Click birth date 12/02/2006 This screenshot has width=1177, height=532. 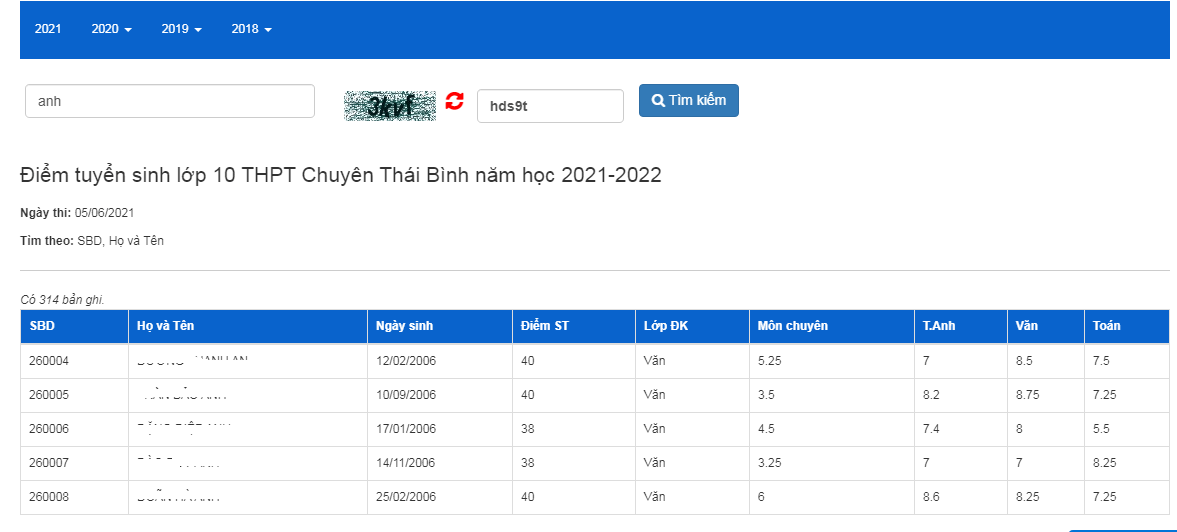pos(406,361)
